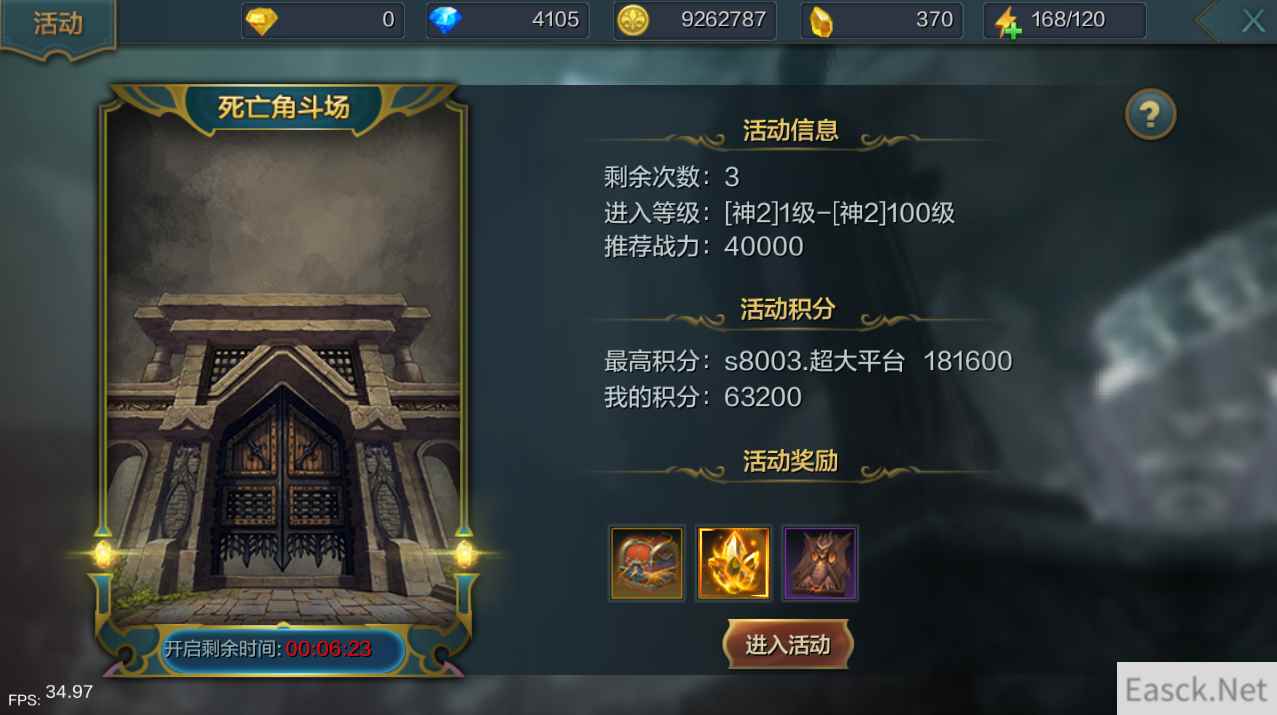Screen dimensions: 1277x715
Task: Tap the 死亡角斗场 card title
Action: click(284, 107)
